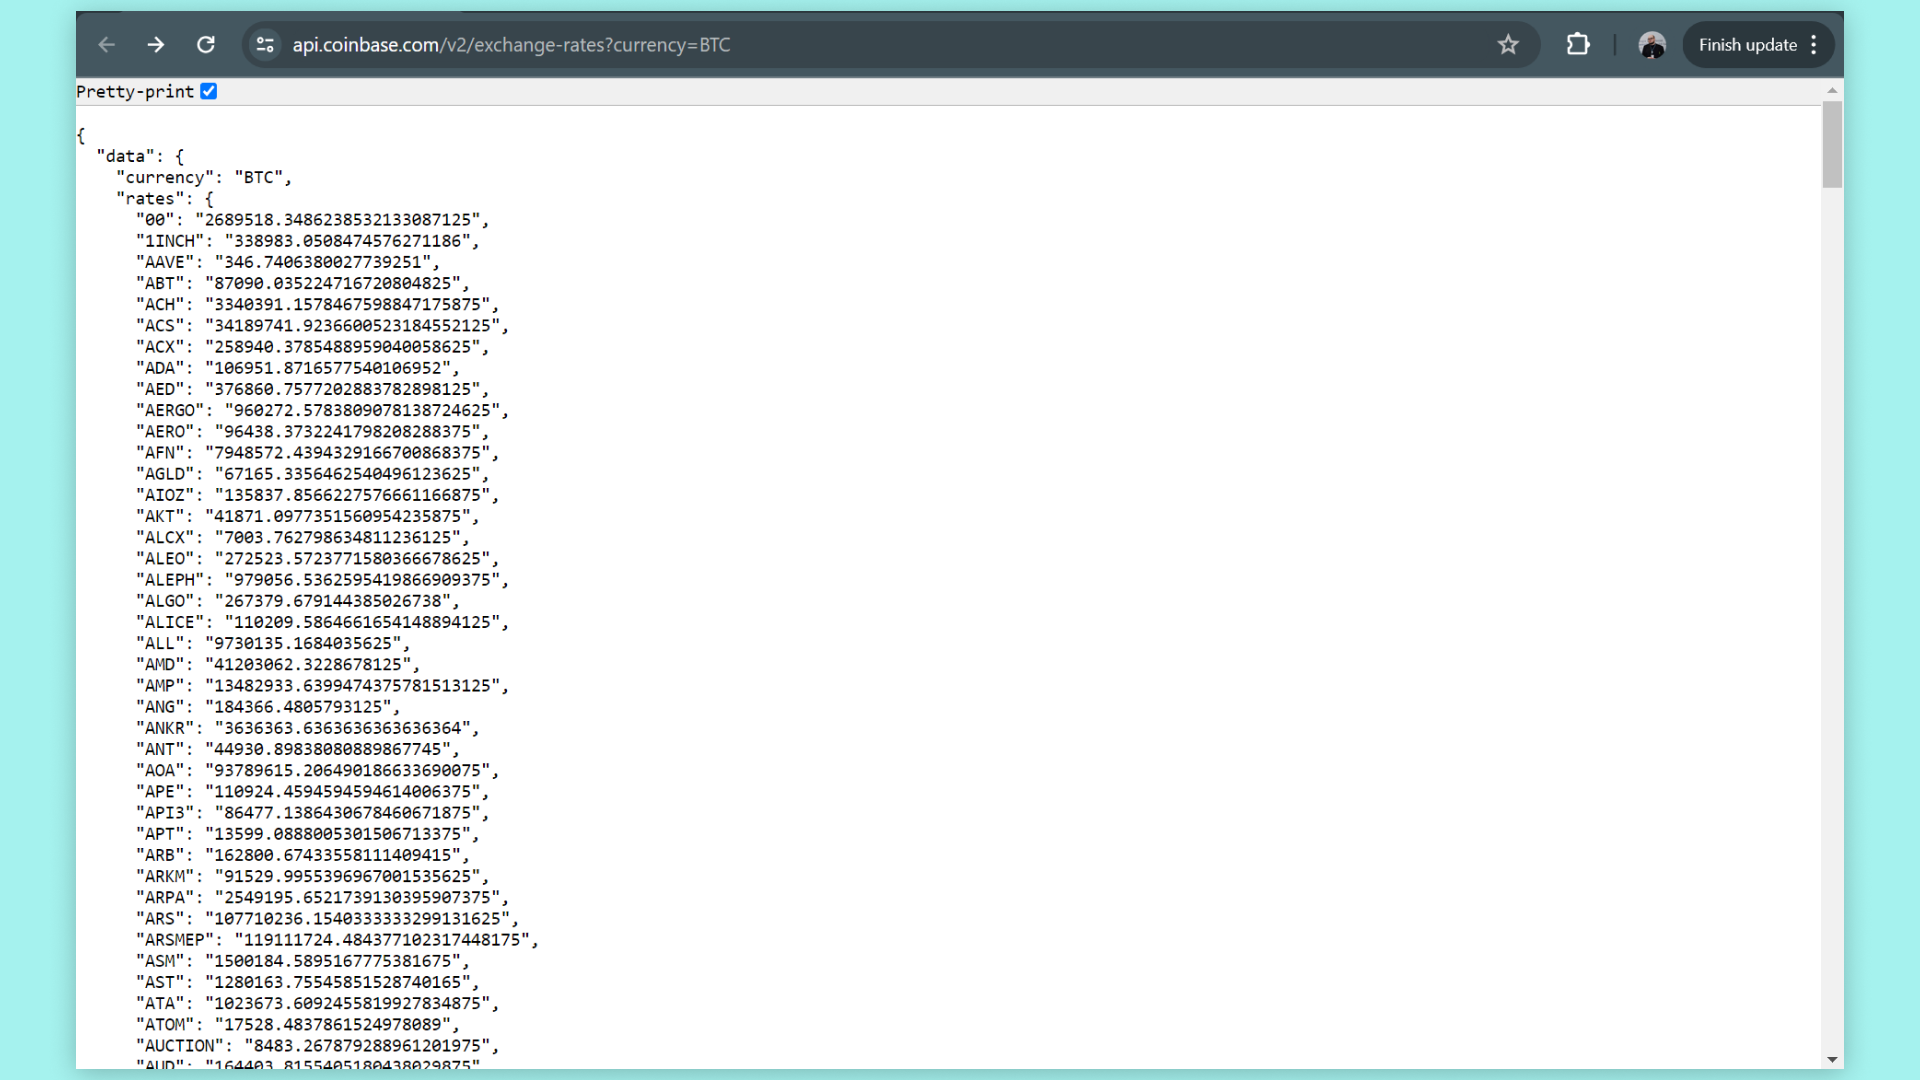The image size is (1920, 1080).
Task: Click the Finish update button
Action: 1747,45
